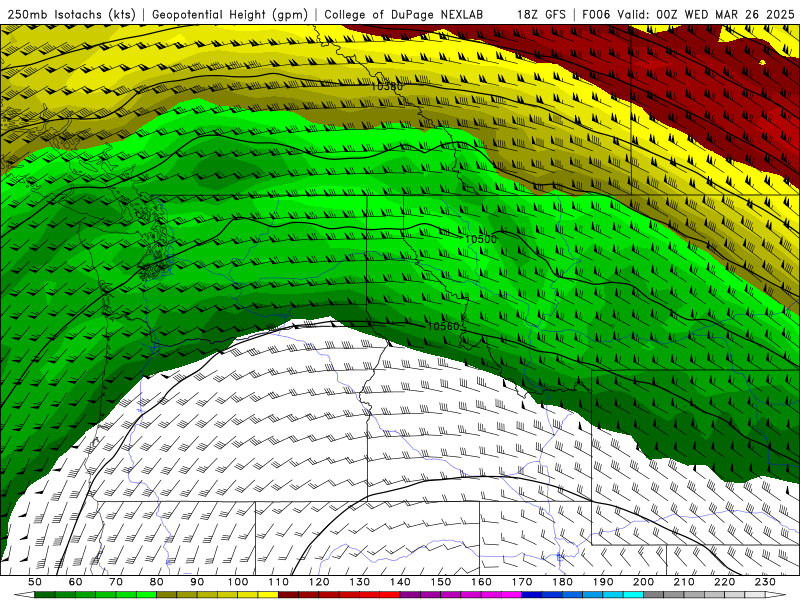This screenshot has width=800, height=600.
Task: Click the 230 kts colorbar label
Action: pos(765,582)
